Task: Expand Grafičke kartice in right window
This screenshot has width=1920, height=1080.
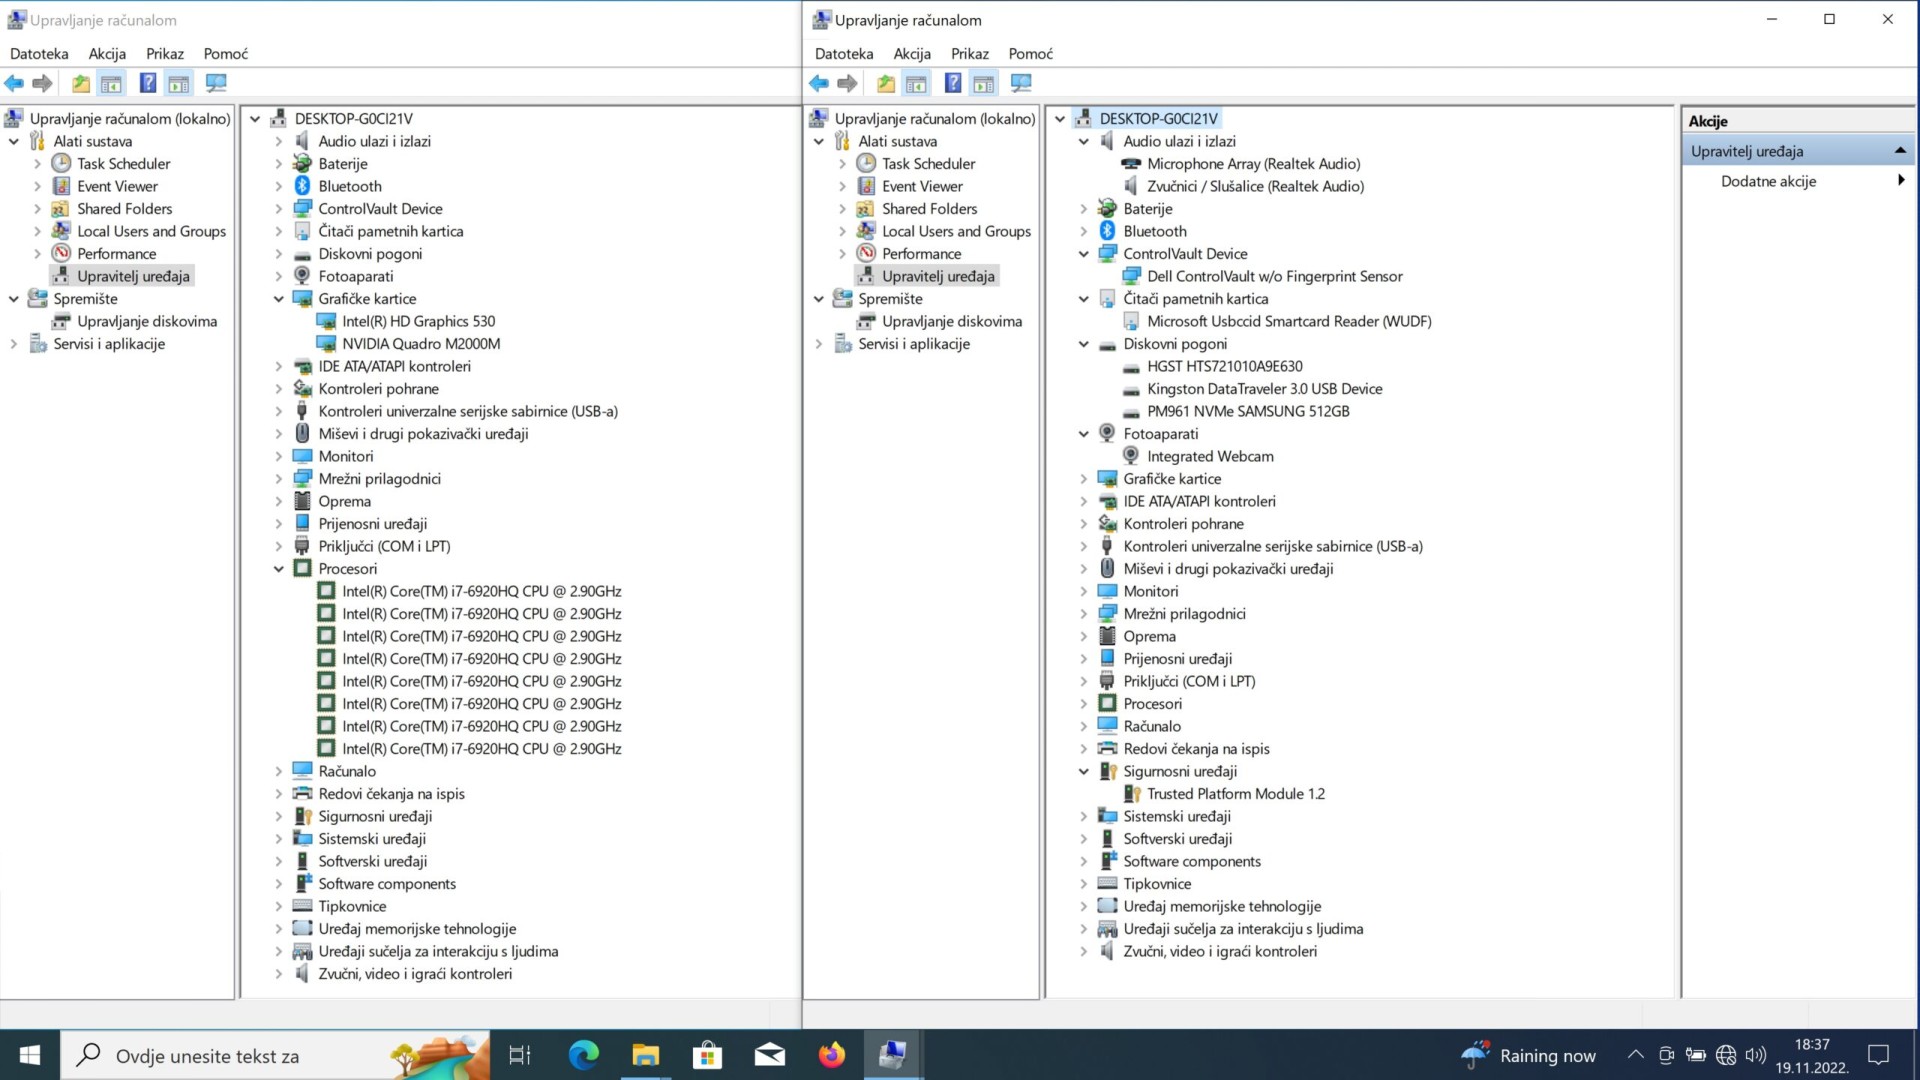Action: [x=1083, y=479]
